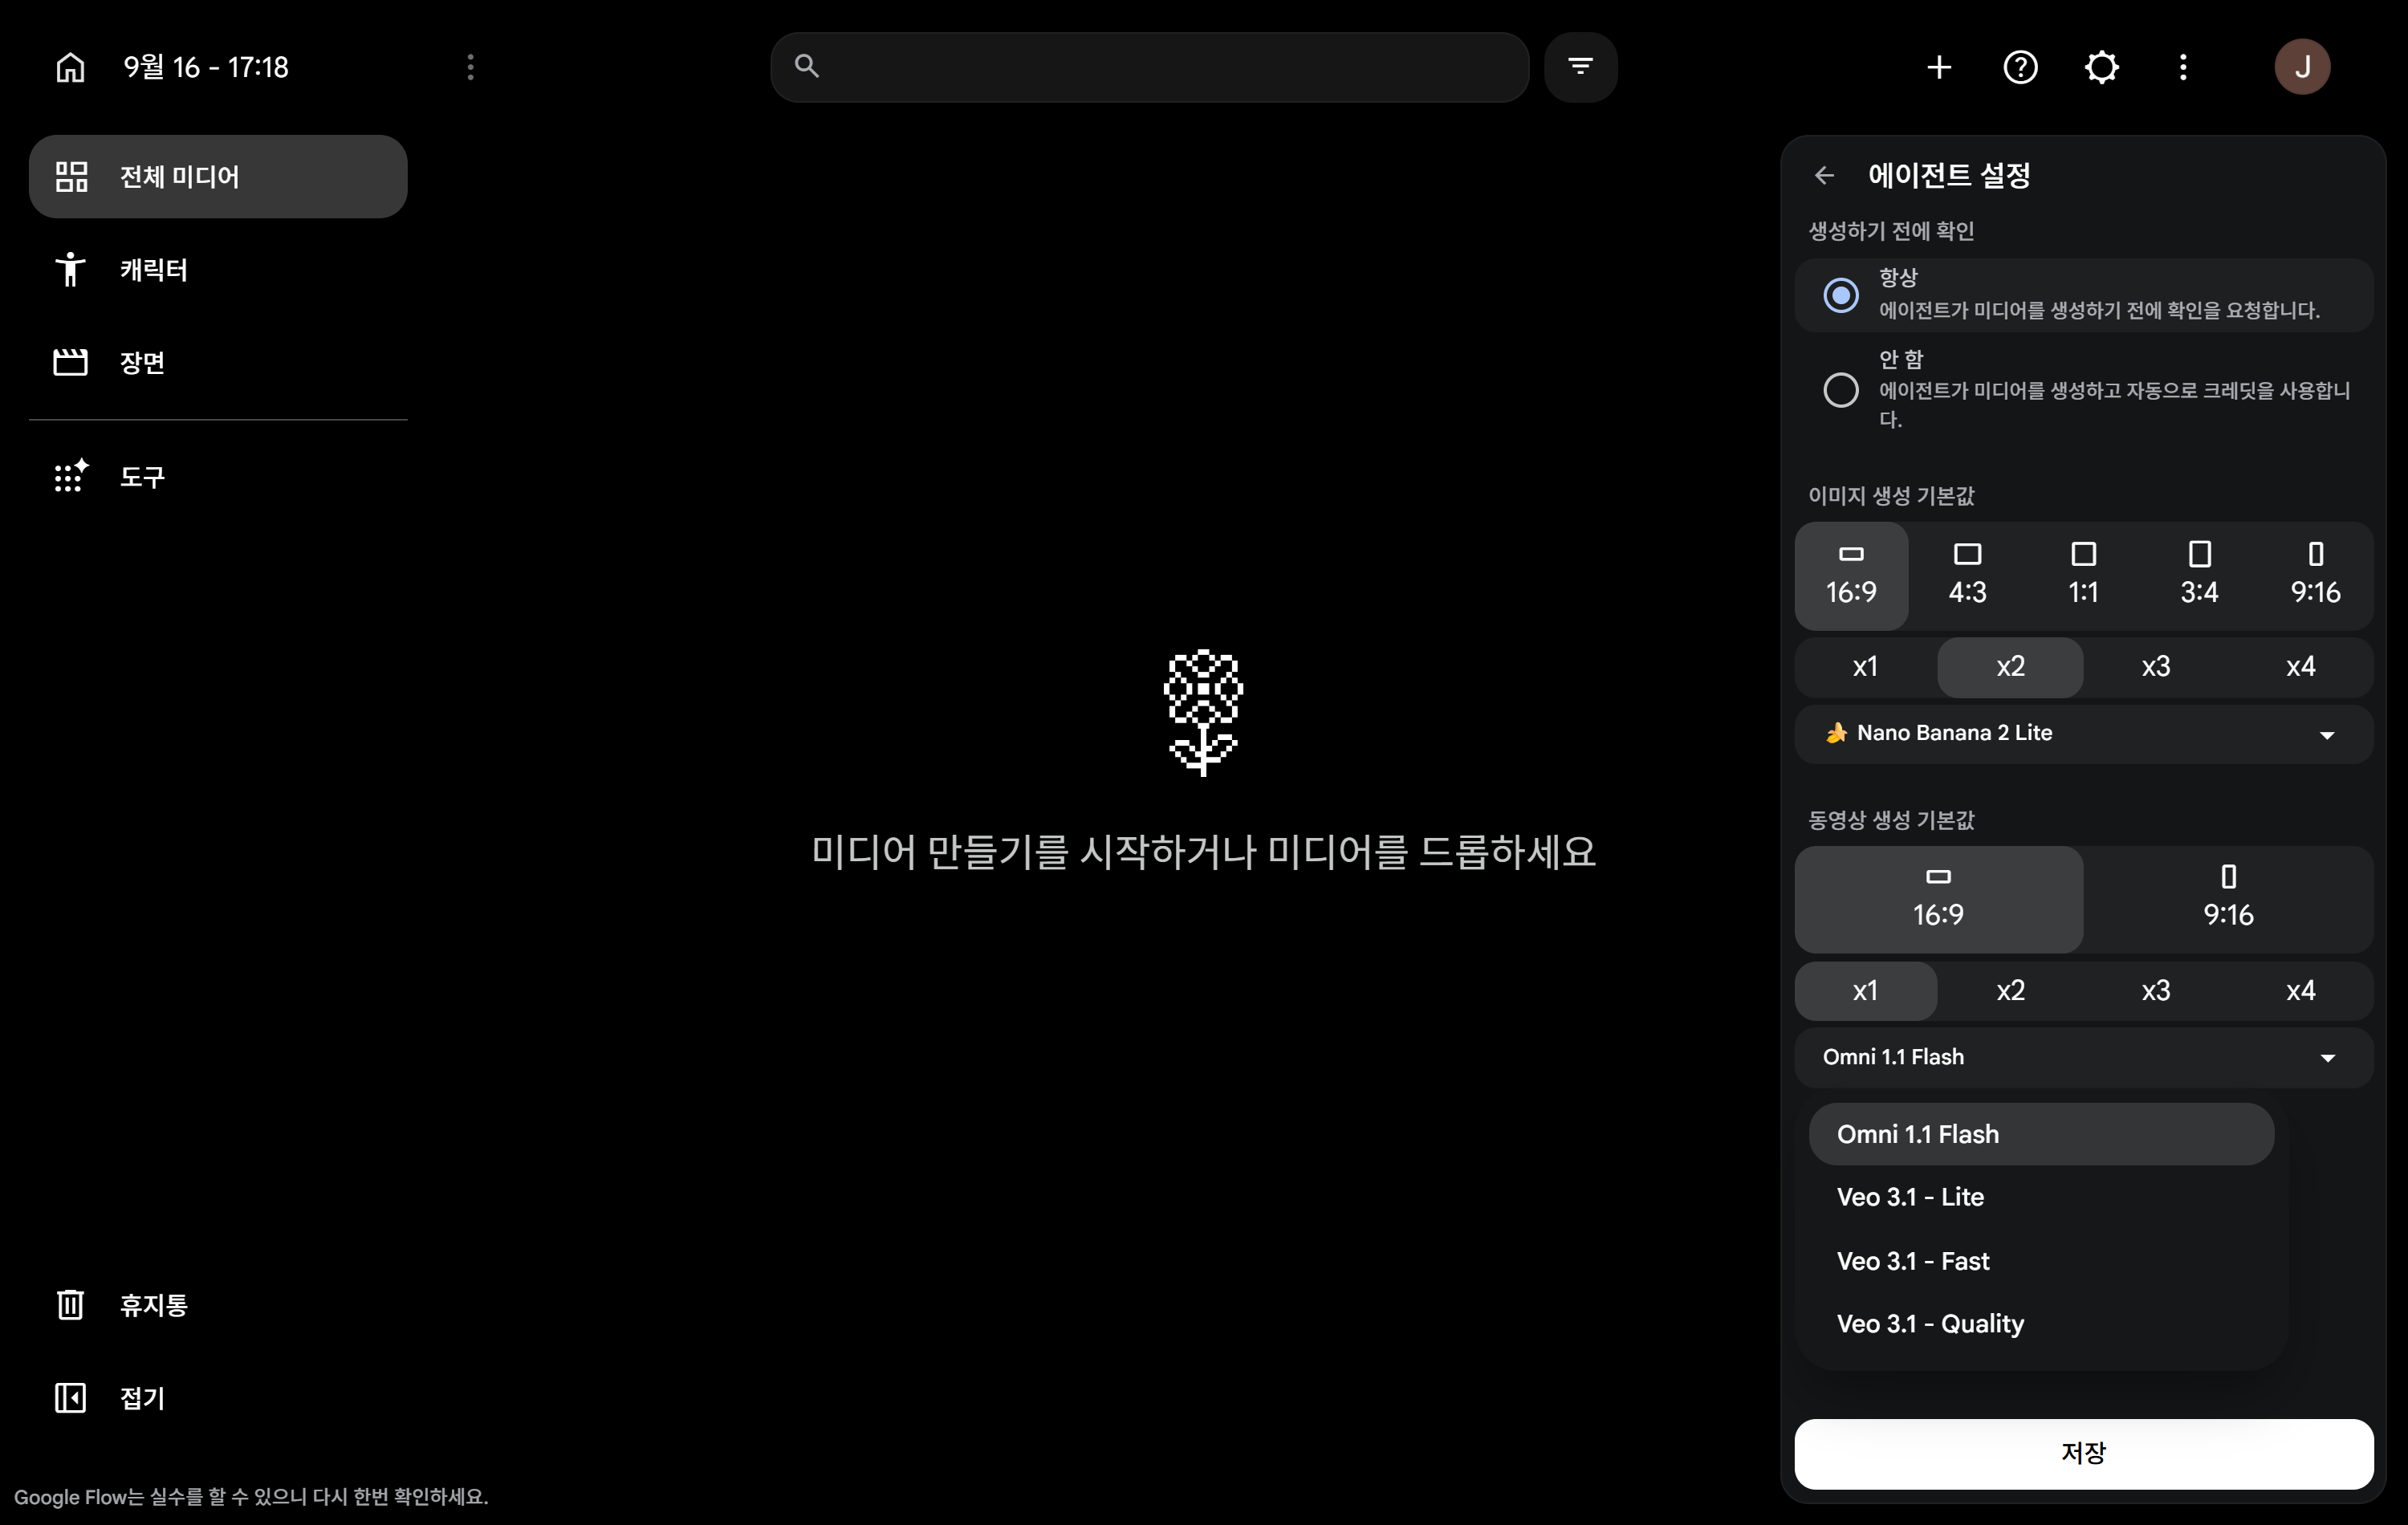Select Veo 3.1 - Fast model
This screenshot has width=2408, height=1525.
point(2041,1261)
